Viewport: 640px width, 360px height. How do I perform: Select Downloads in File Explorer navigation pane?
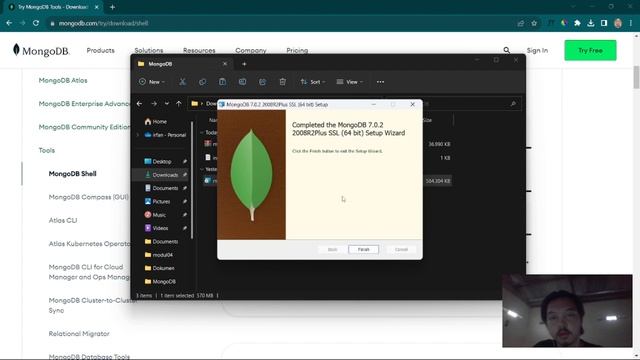tap(162, 175)
